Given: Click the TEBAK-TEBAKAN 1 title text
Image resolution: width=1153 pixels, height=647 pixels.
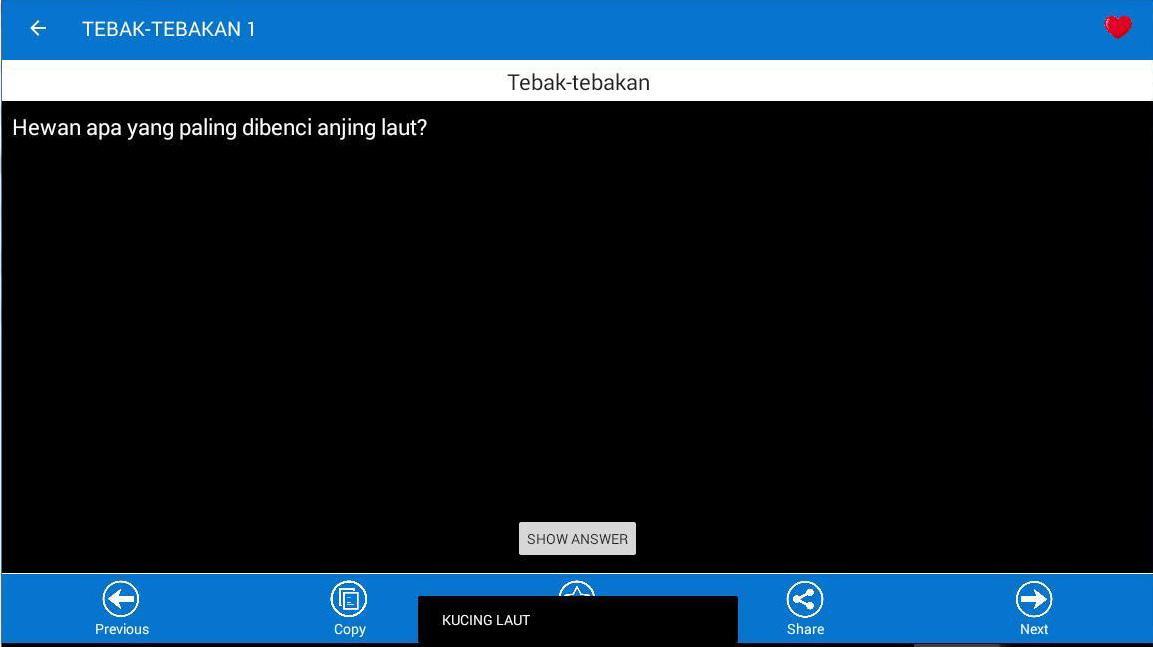Looking at the screenshot, I should 169,29.
